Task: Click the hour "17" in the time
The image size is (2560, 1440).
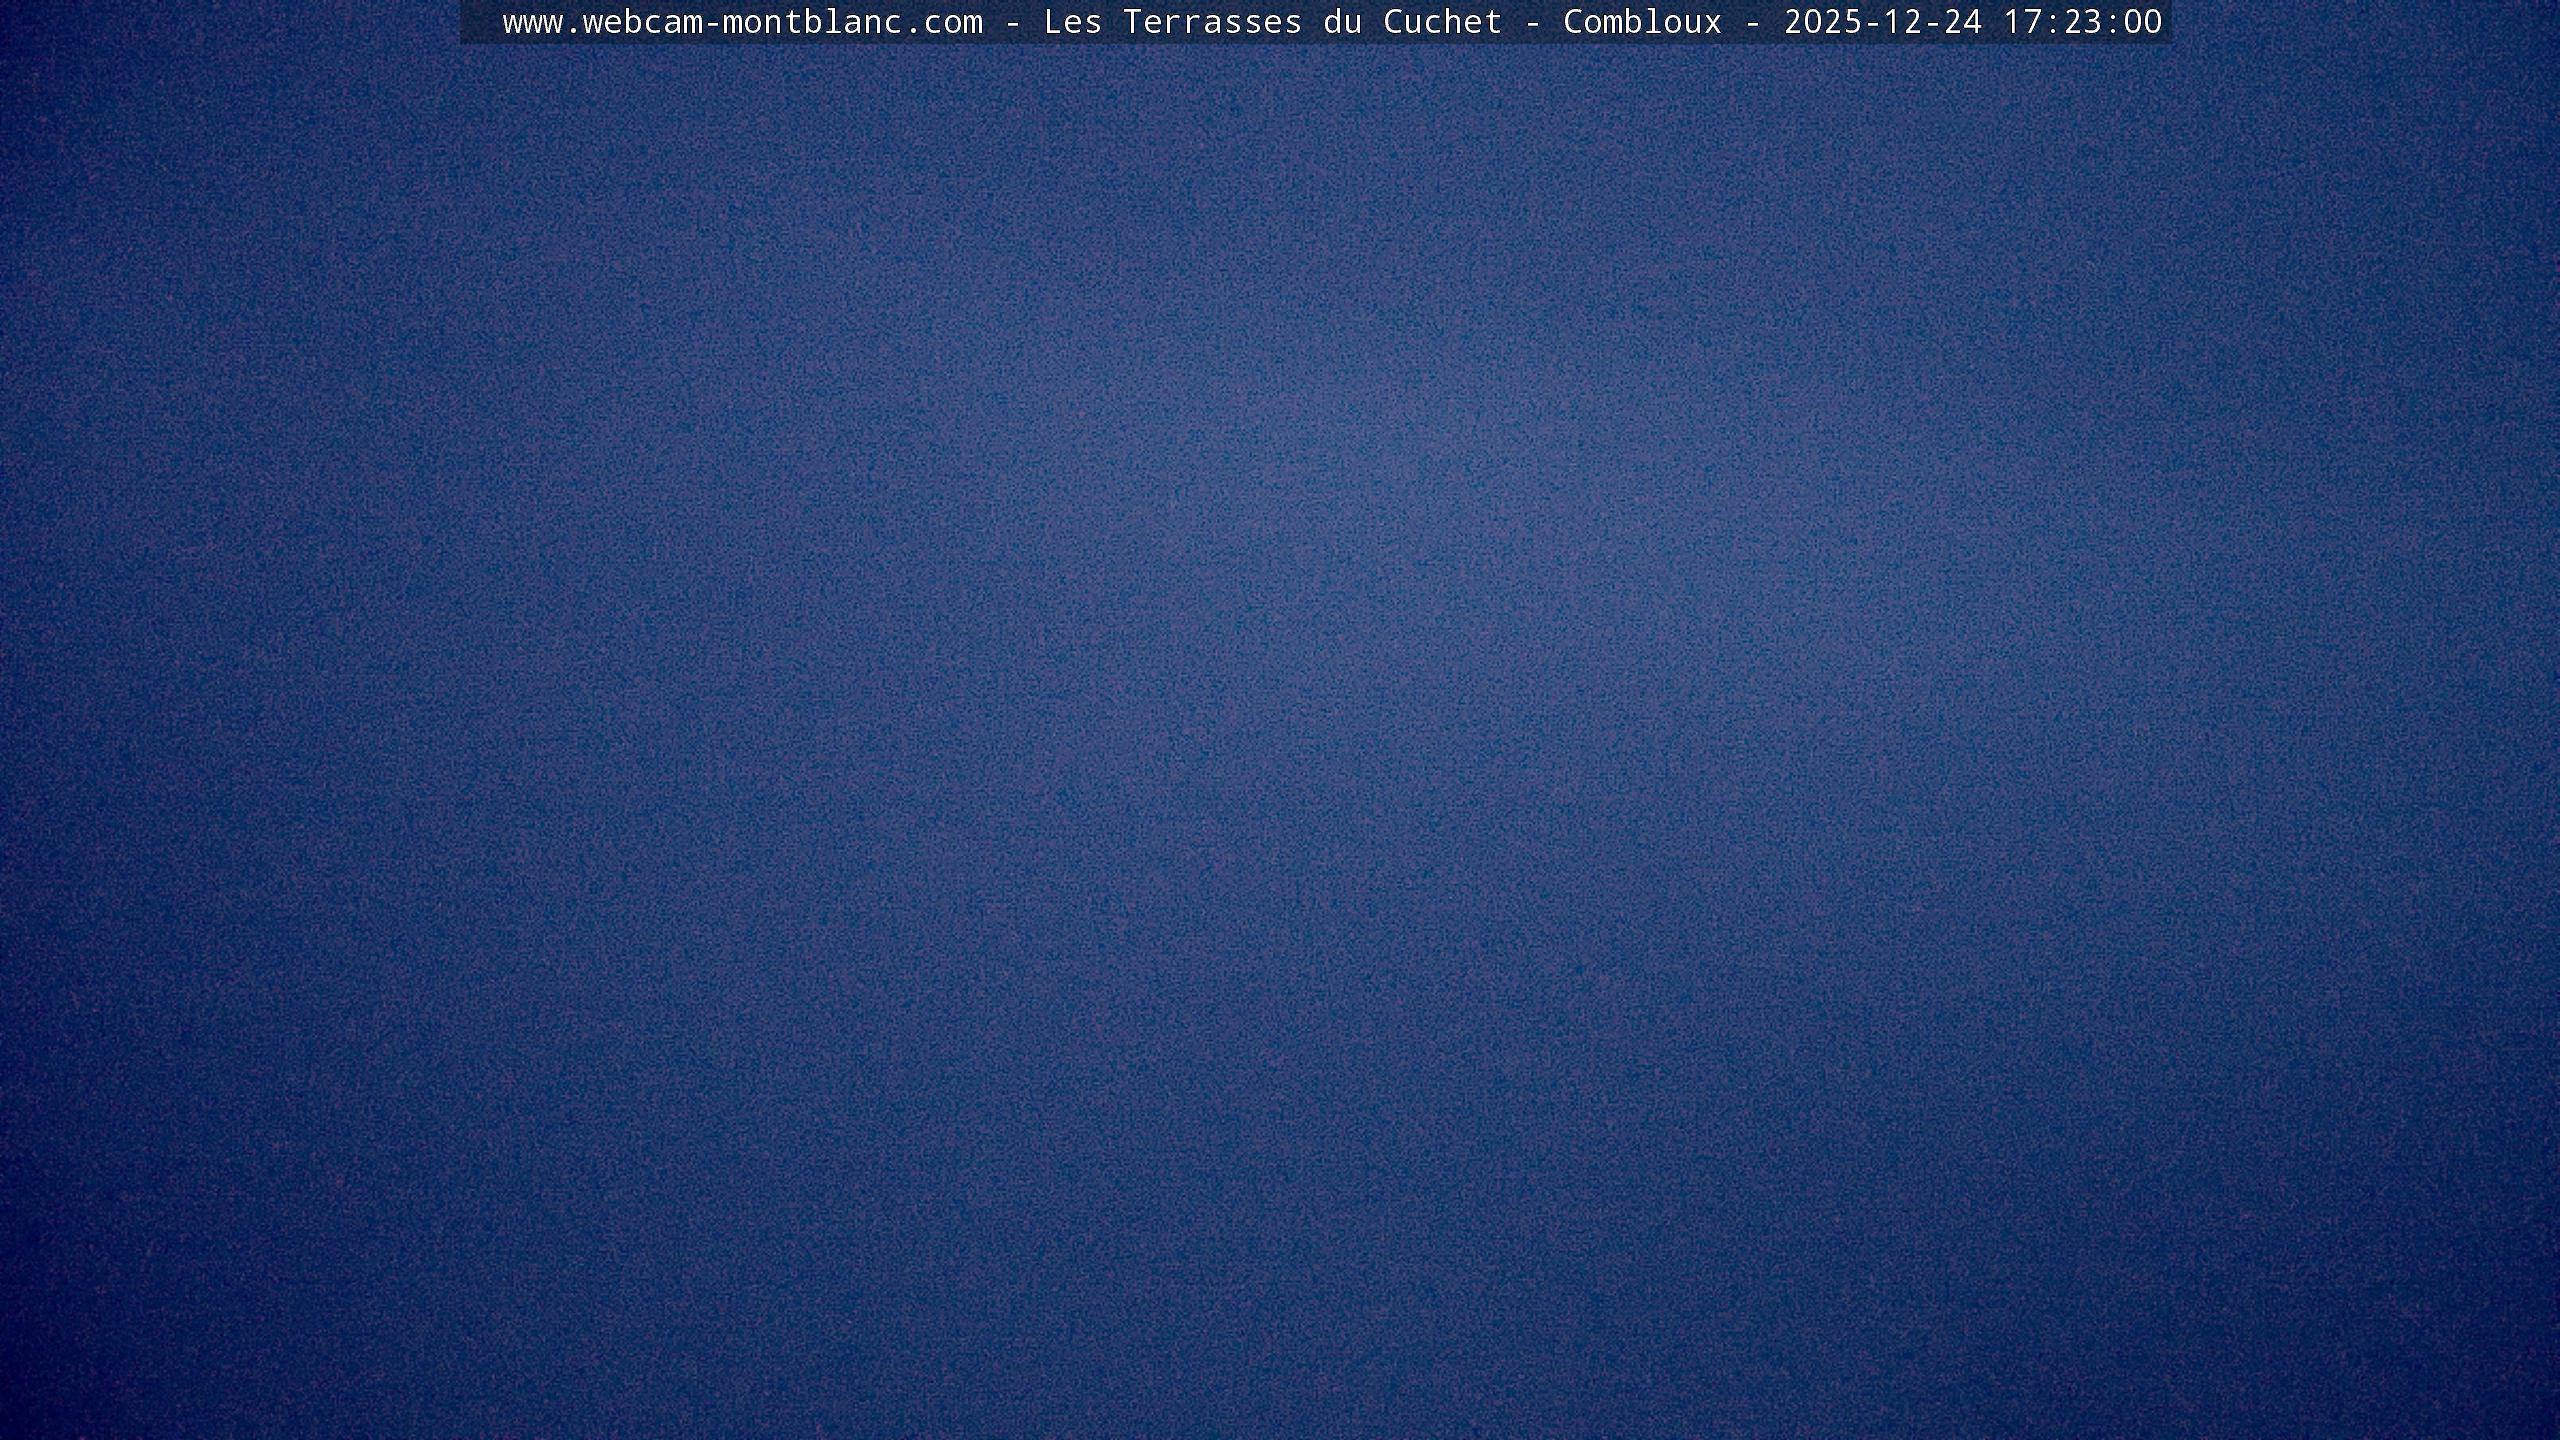Action: click(x=2023, y=22)
